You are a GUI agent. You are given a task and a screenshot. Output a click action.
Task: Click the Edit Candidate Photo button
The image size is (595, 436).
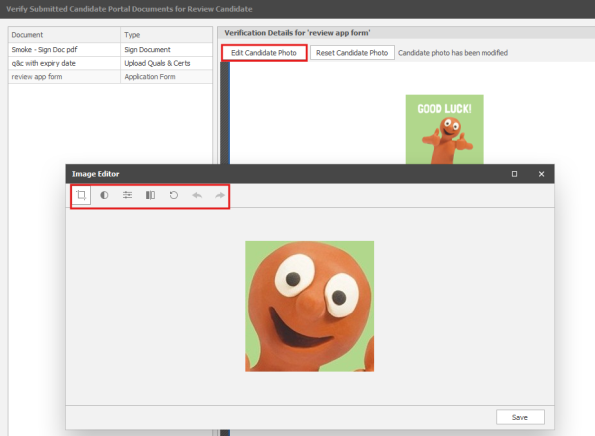click(264, 53)
